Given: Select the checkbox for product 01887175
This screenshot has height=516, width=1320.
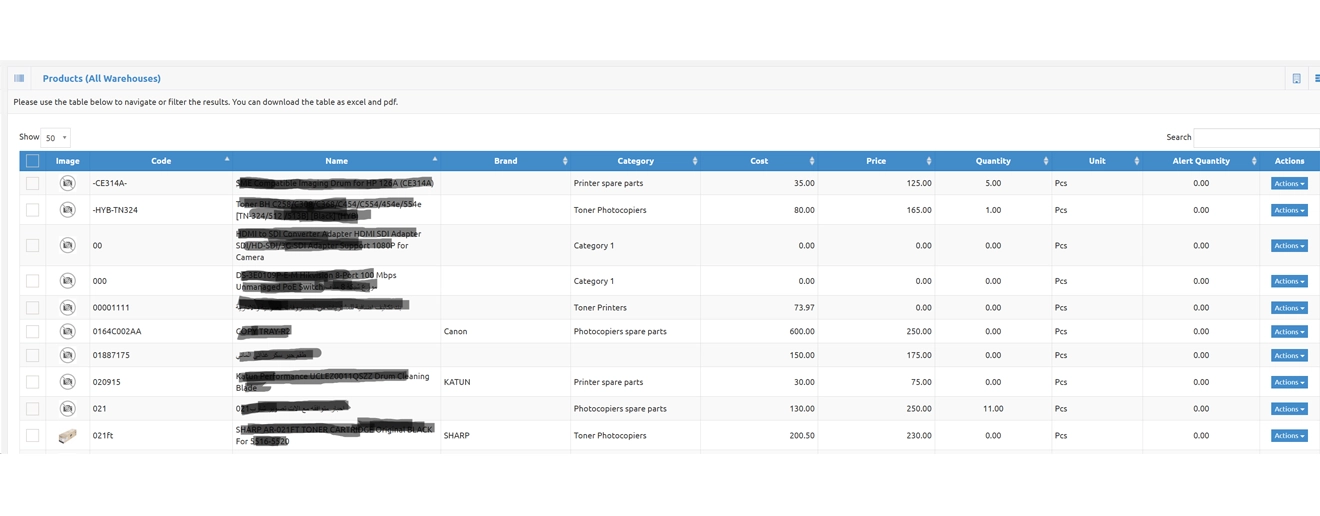Looking at the screenshot, I should tap(32, 355).
